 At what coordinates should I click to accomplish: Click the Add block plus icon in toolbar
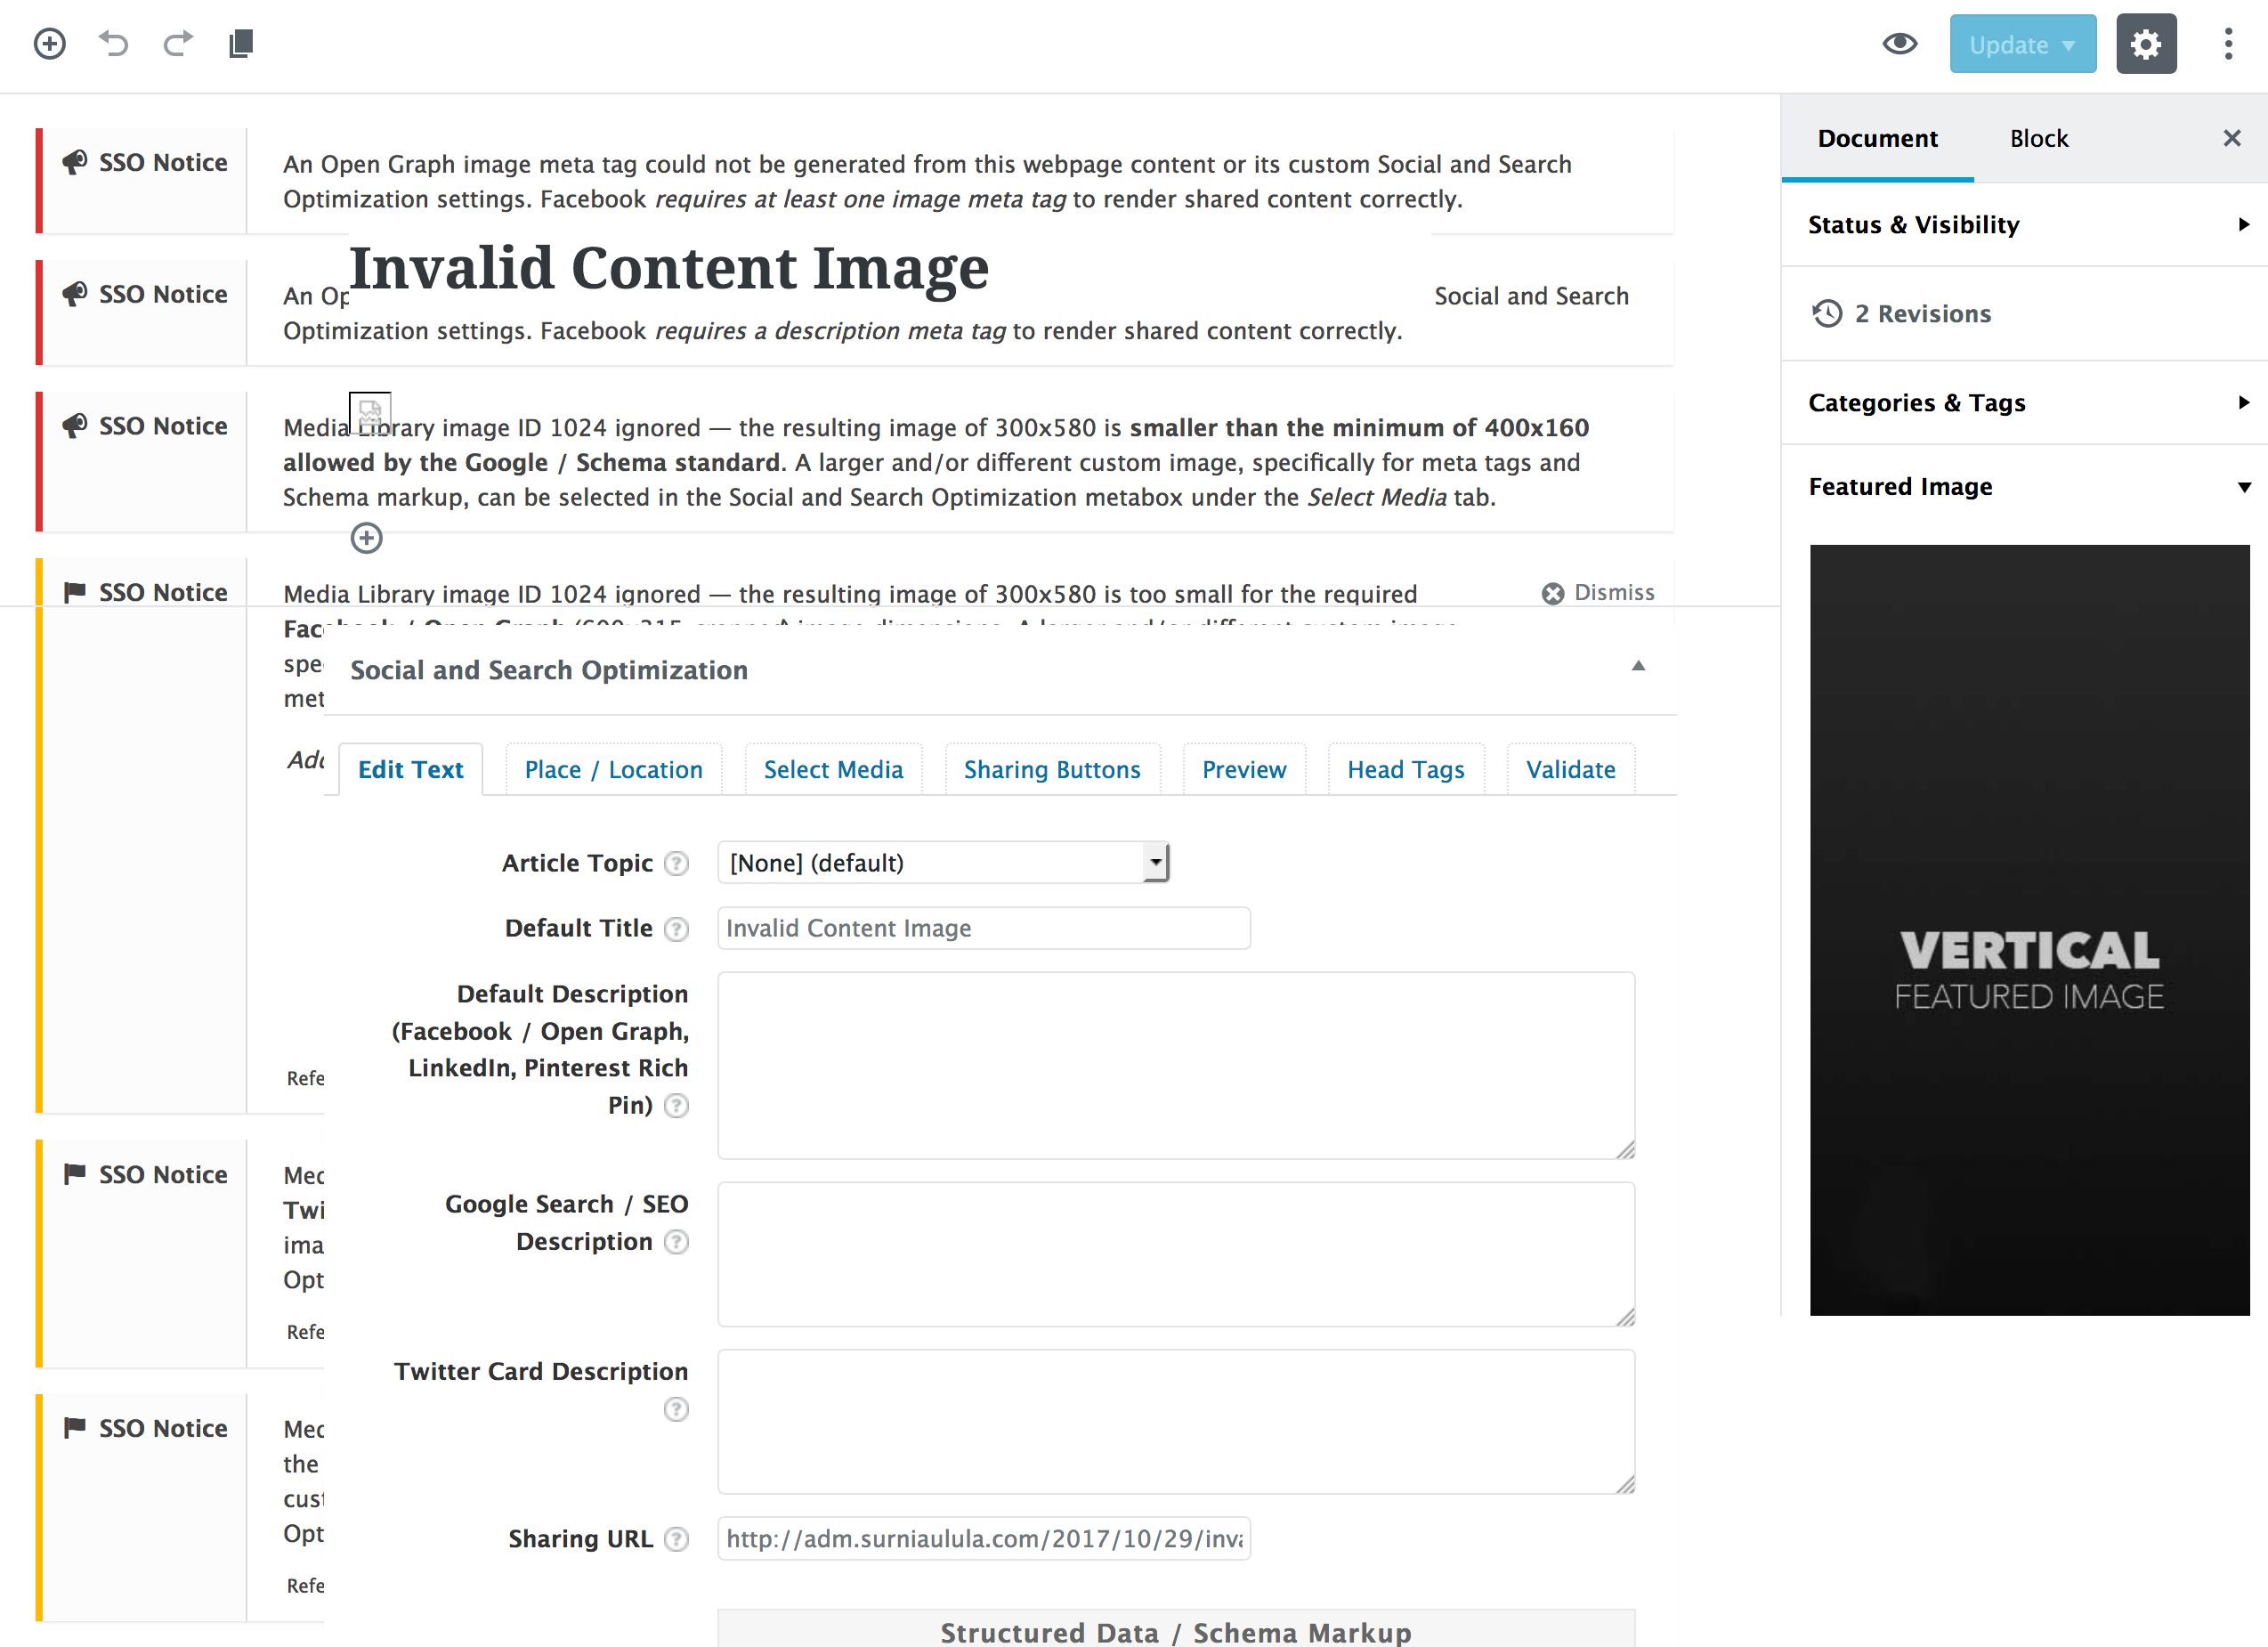click(50, 44)
